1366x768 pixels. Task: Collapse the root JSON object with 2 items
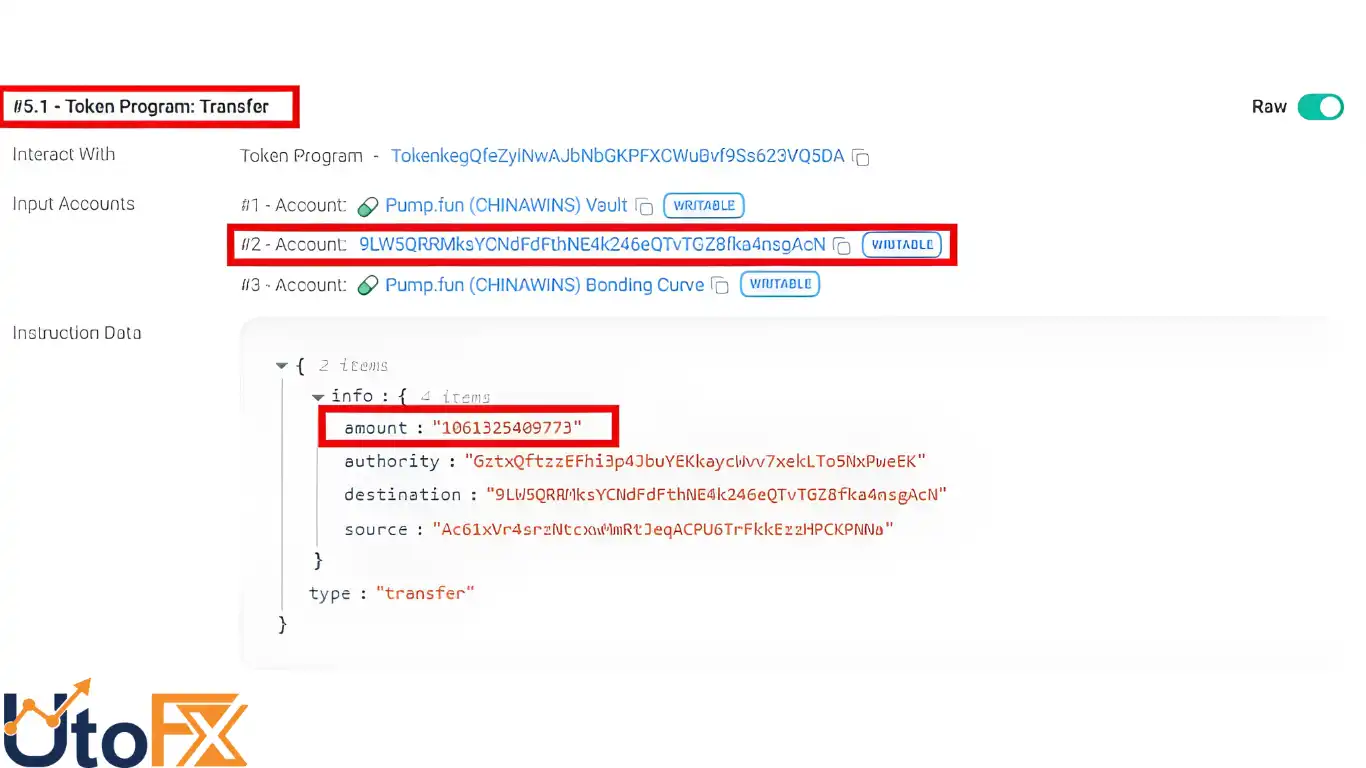[282, 366]
